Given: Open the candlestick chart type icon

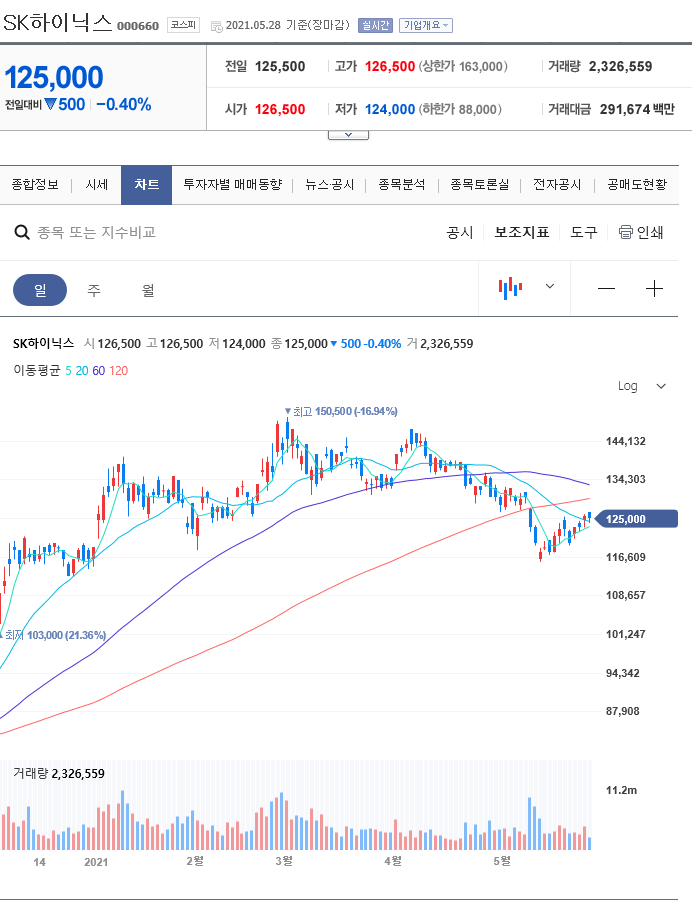Looking at the screenshot, I should [510, 288].
